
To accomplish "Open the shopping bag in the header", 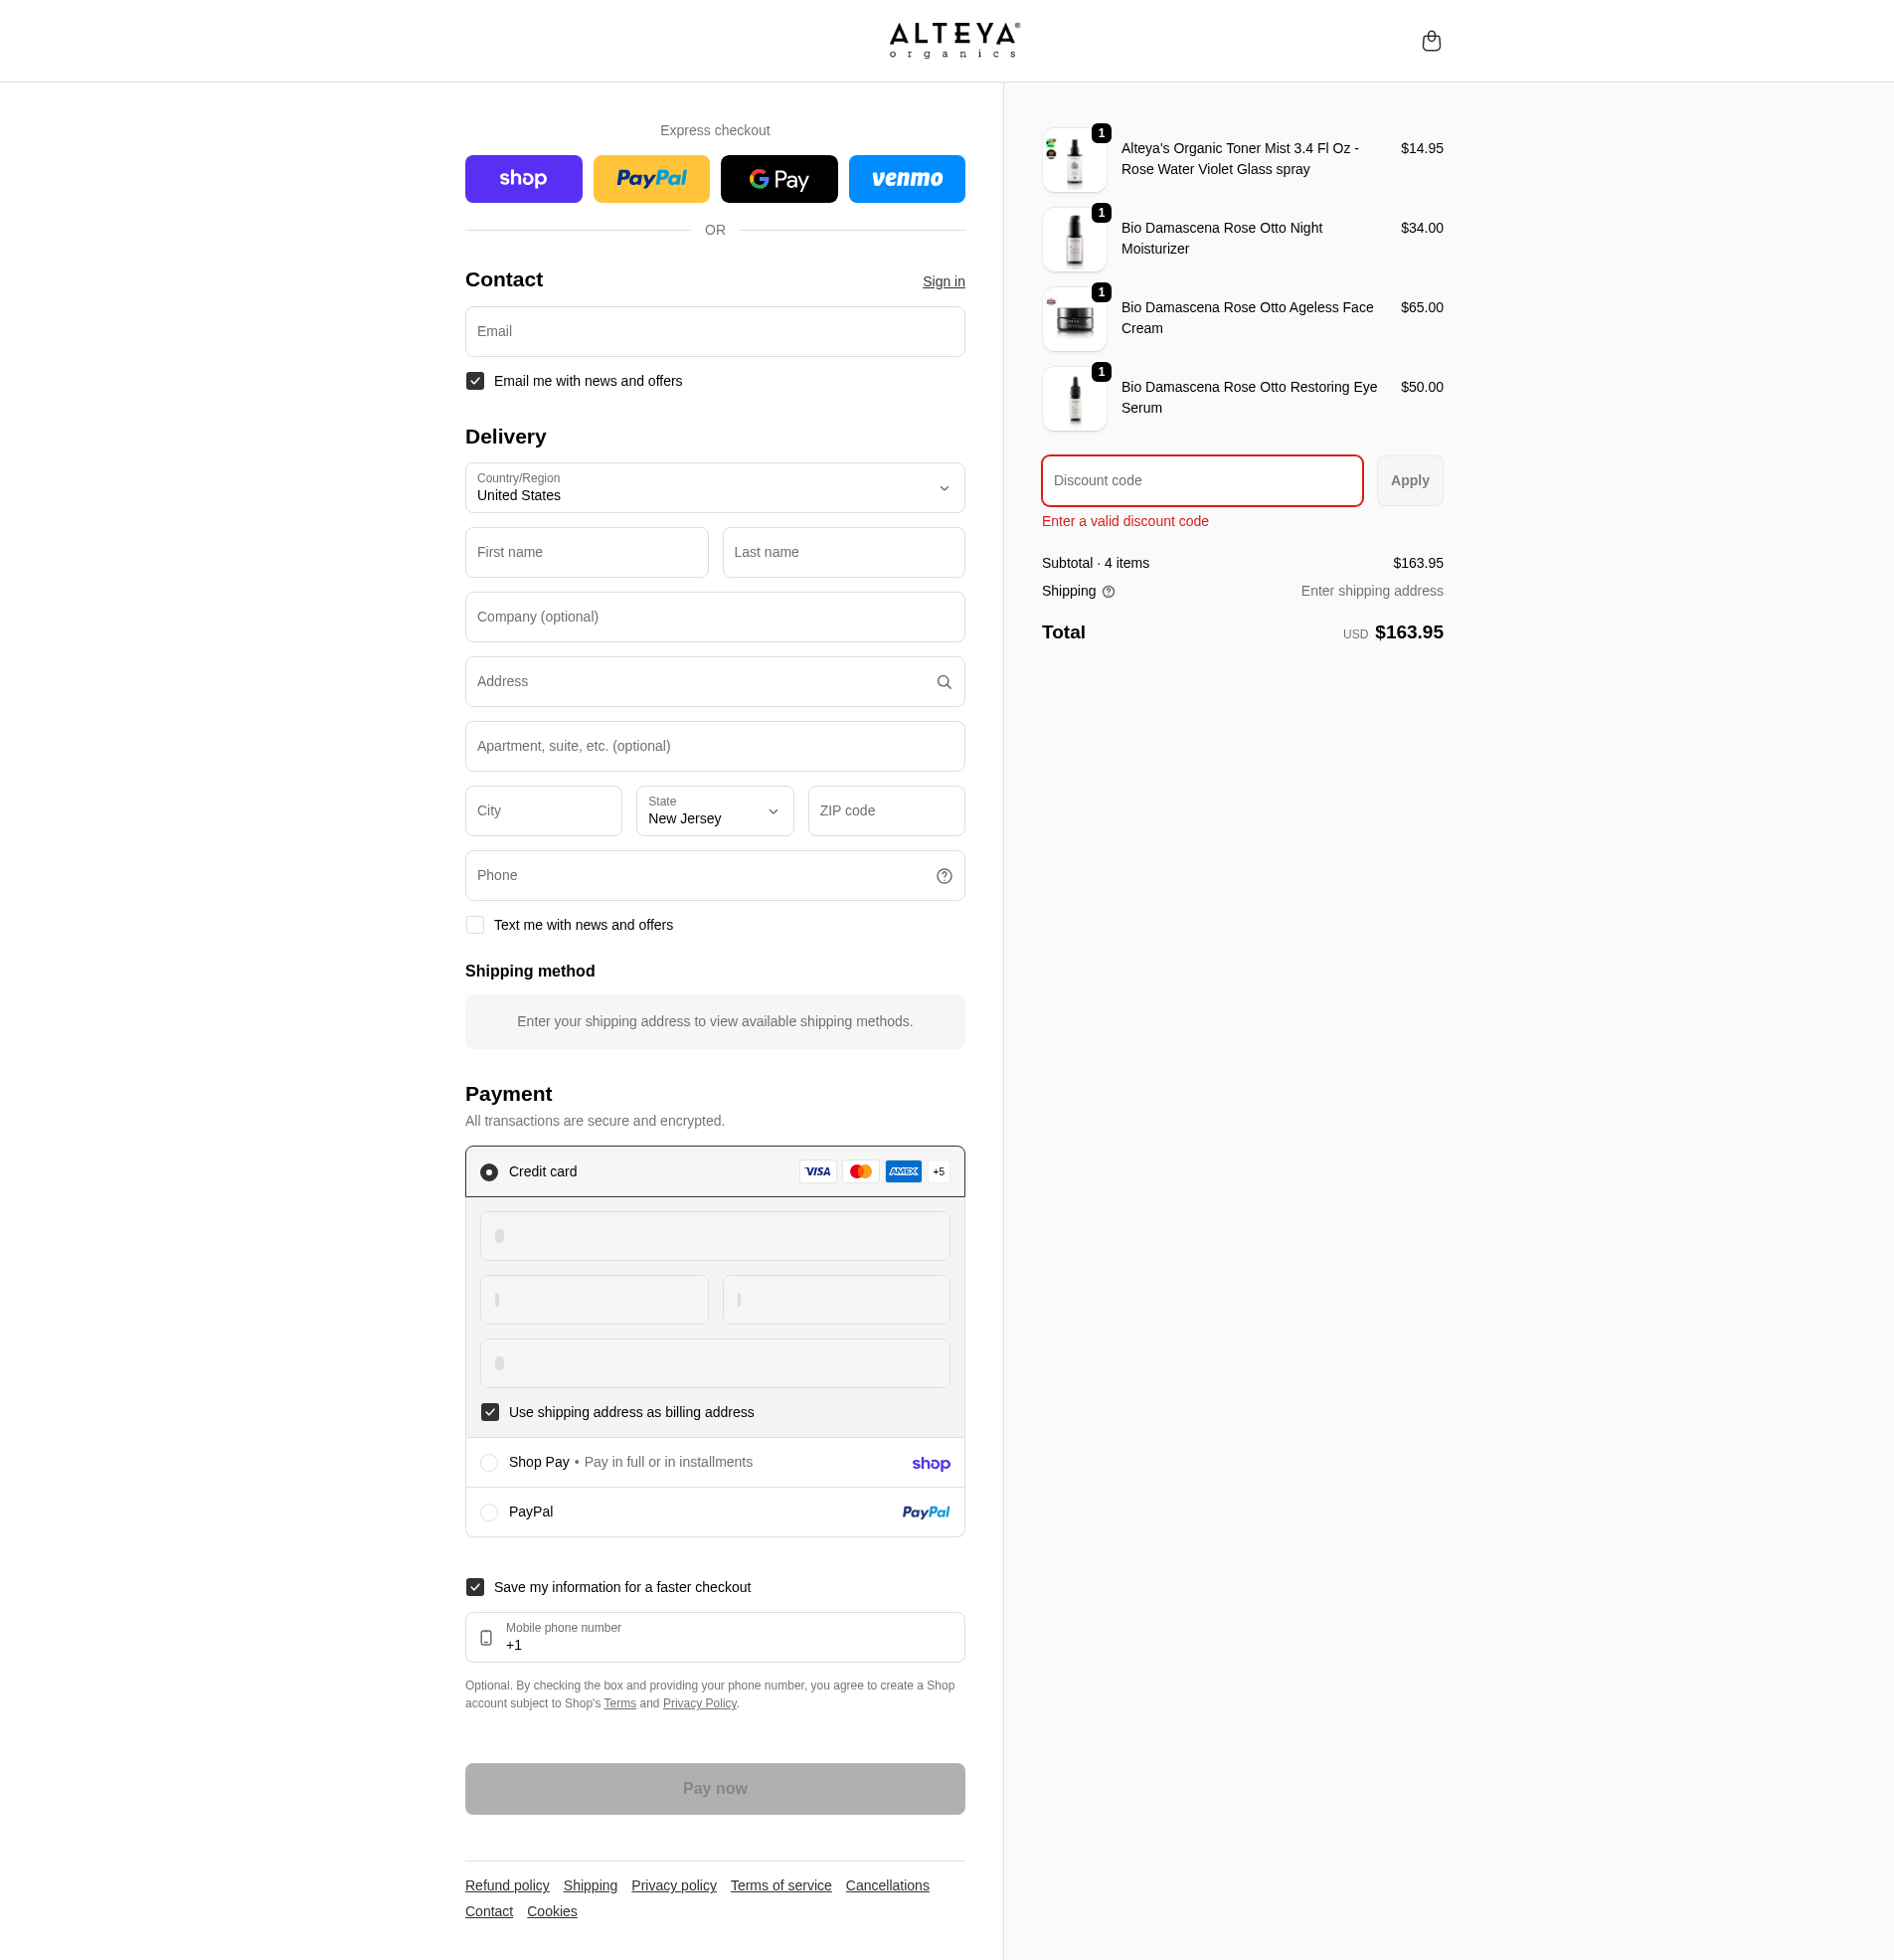I will 1431,40.
